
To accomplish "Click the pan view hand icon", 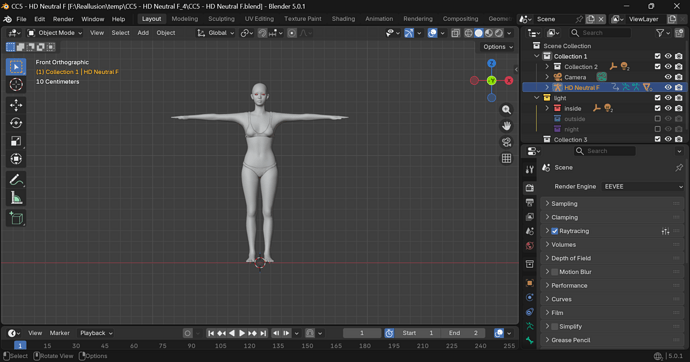I will [506, 126].
